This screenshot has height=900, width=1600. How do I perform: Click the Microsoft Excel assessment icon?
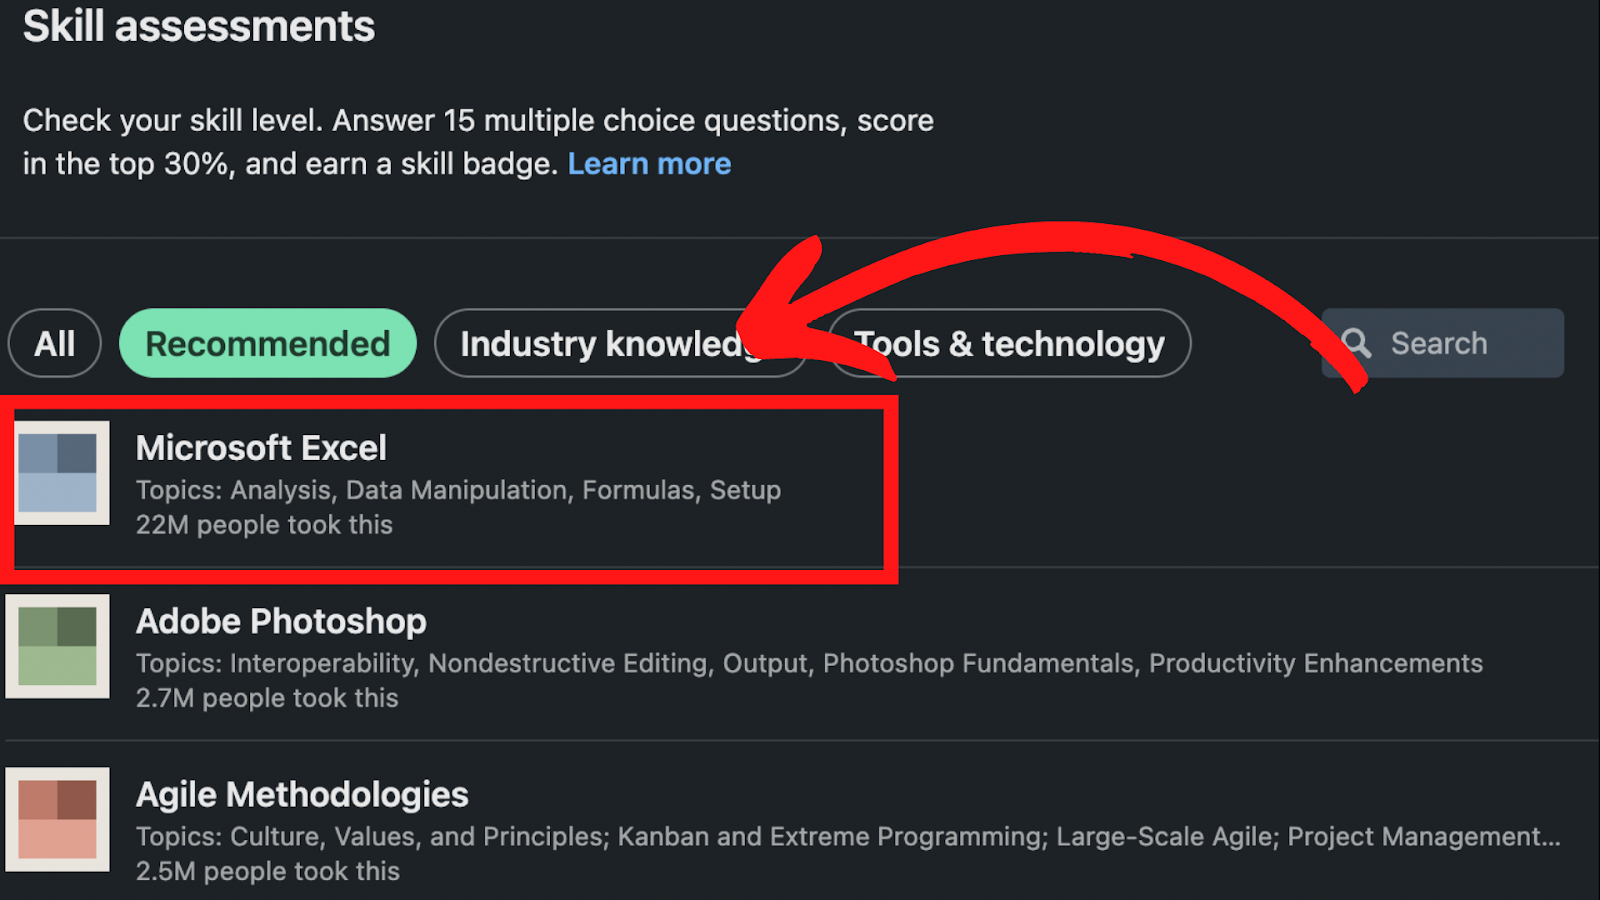coord(61,473)
